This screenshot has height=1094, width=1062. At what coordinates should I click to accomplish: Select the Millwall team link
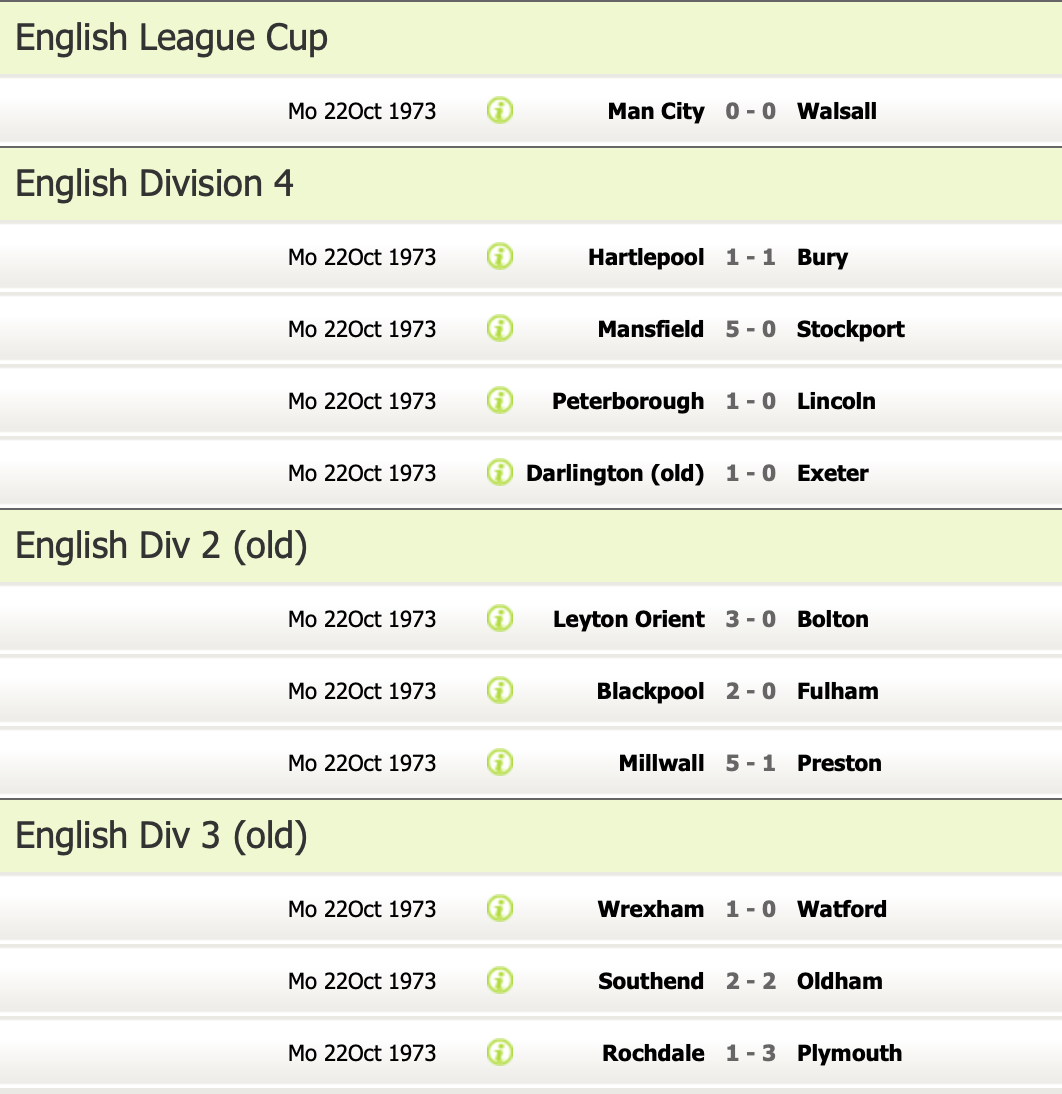click(x=661, y=763)
